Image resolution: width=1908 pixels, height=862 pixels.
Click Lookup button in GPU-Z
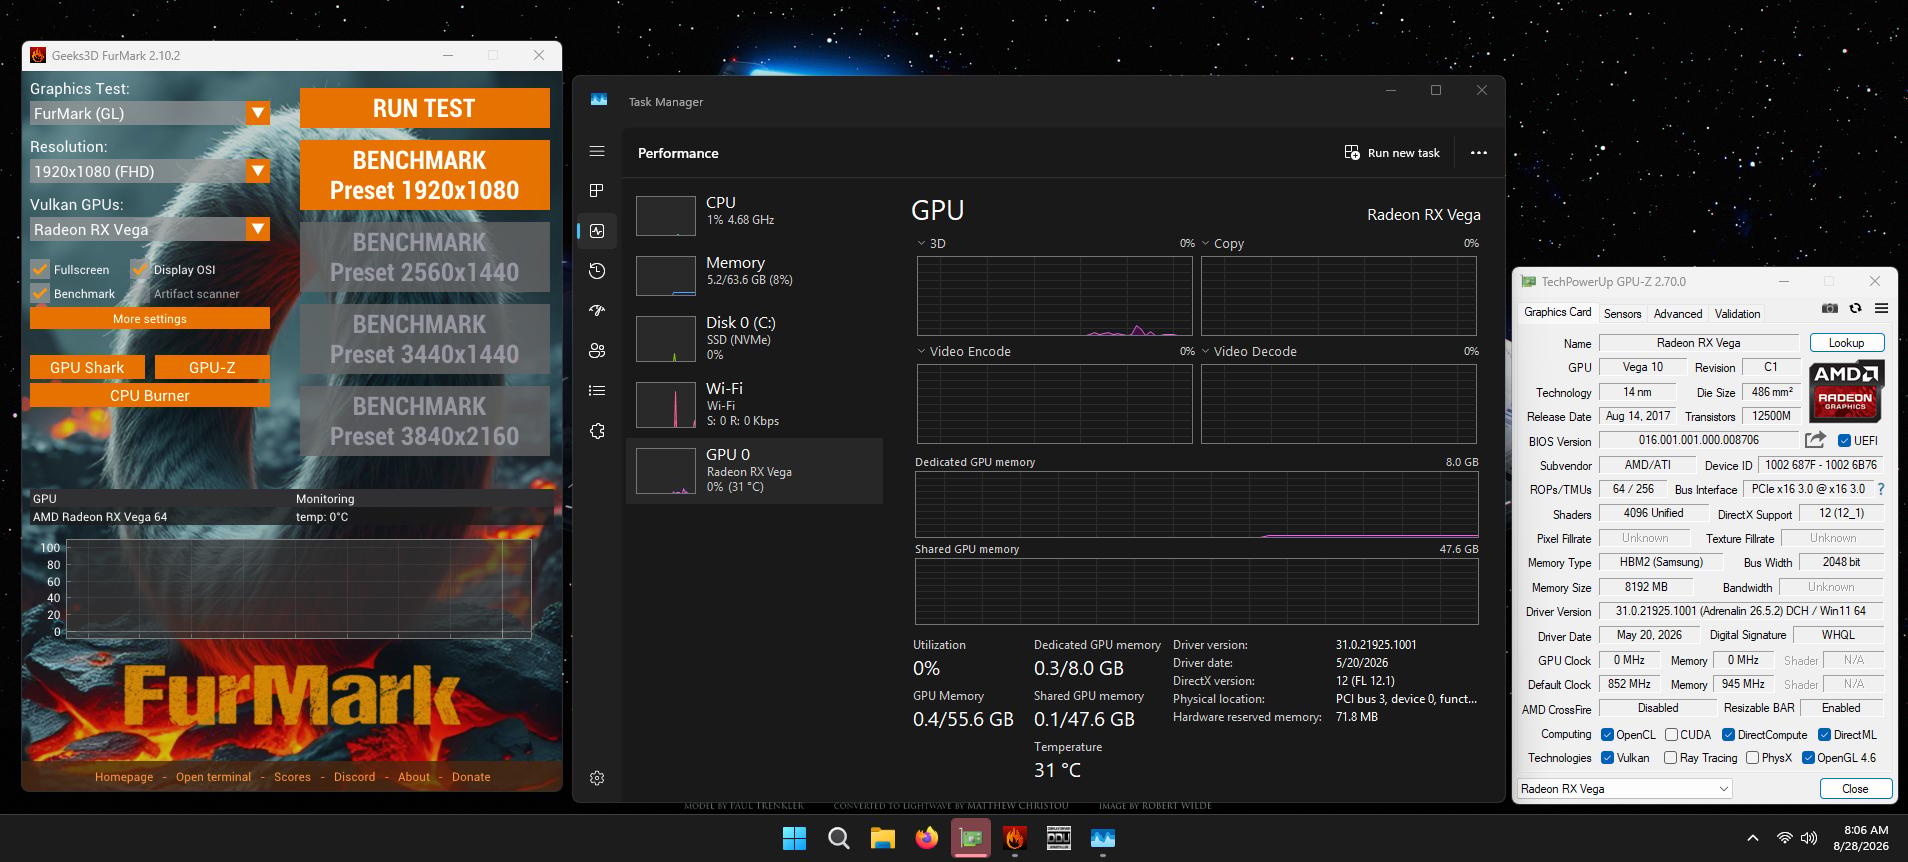tap(1846, 342)
